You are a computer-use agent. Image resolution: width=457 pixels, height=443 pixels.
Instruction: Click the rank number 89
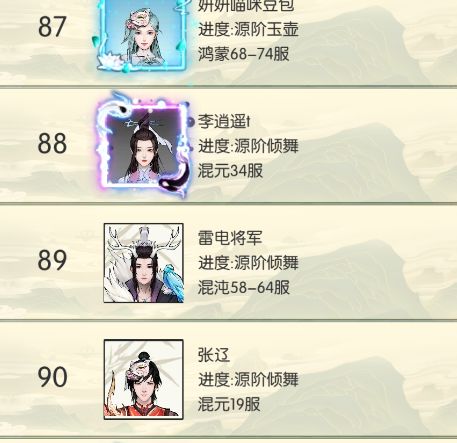(52, 260)
